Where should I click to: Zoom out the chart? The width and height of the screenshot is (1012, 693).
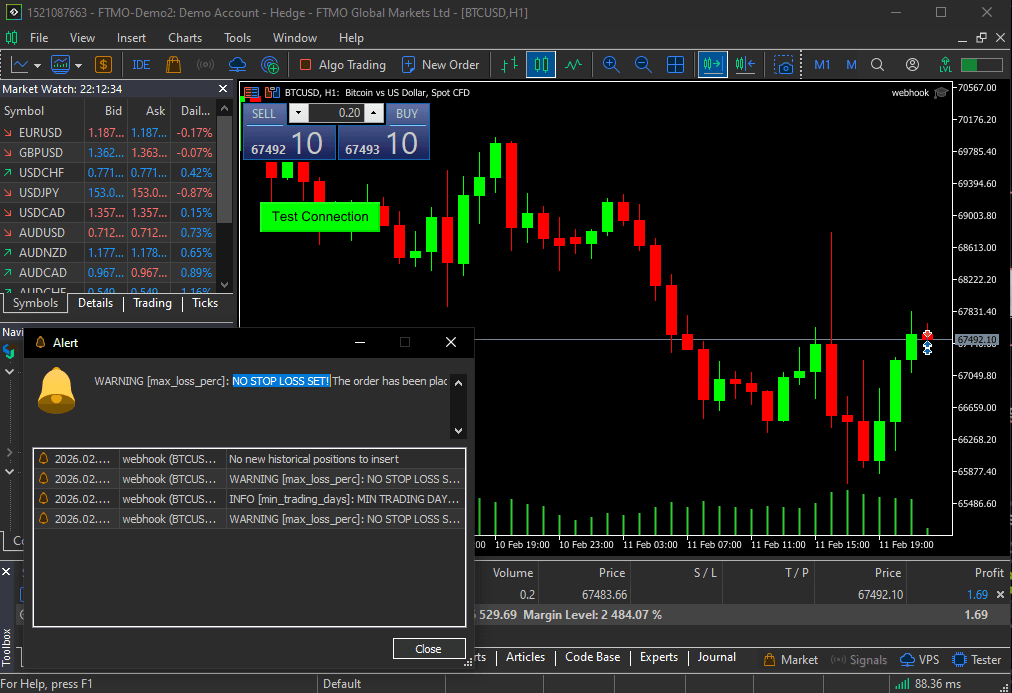click(x=643, y=65)
